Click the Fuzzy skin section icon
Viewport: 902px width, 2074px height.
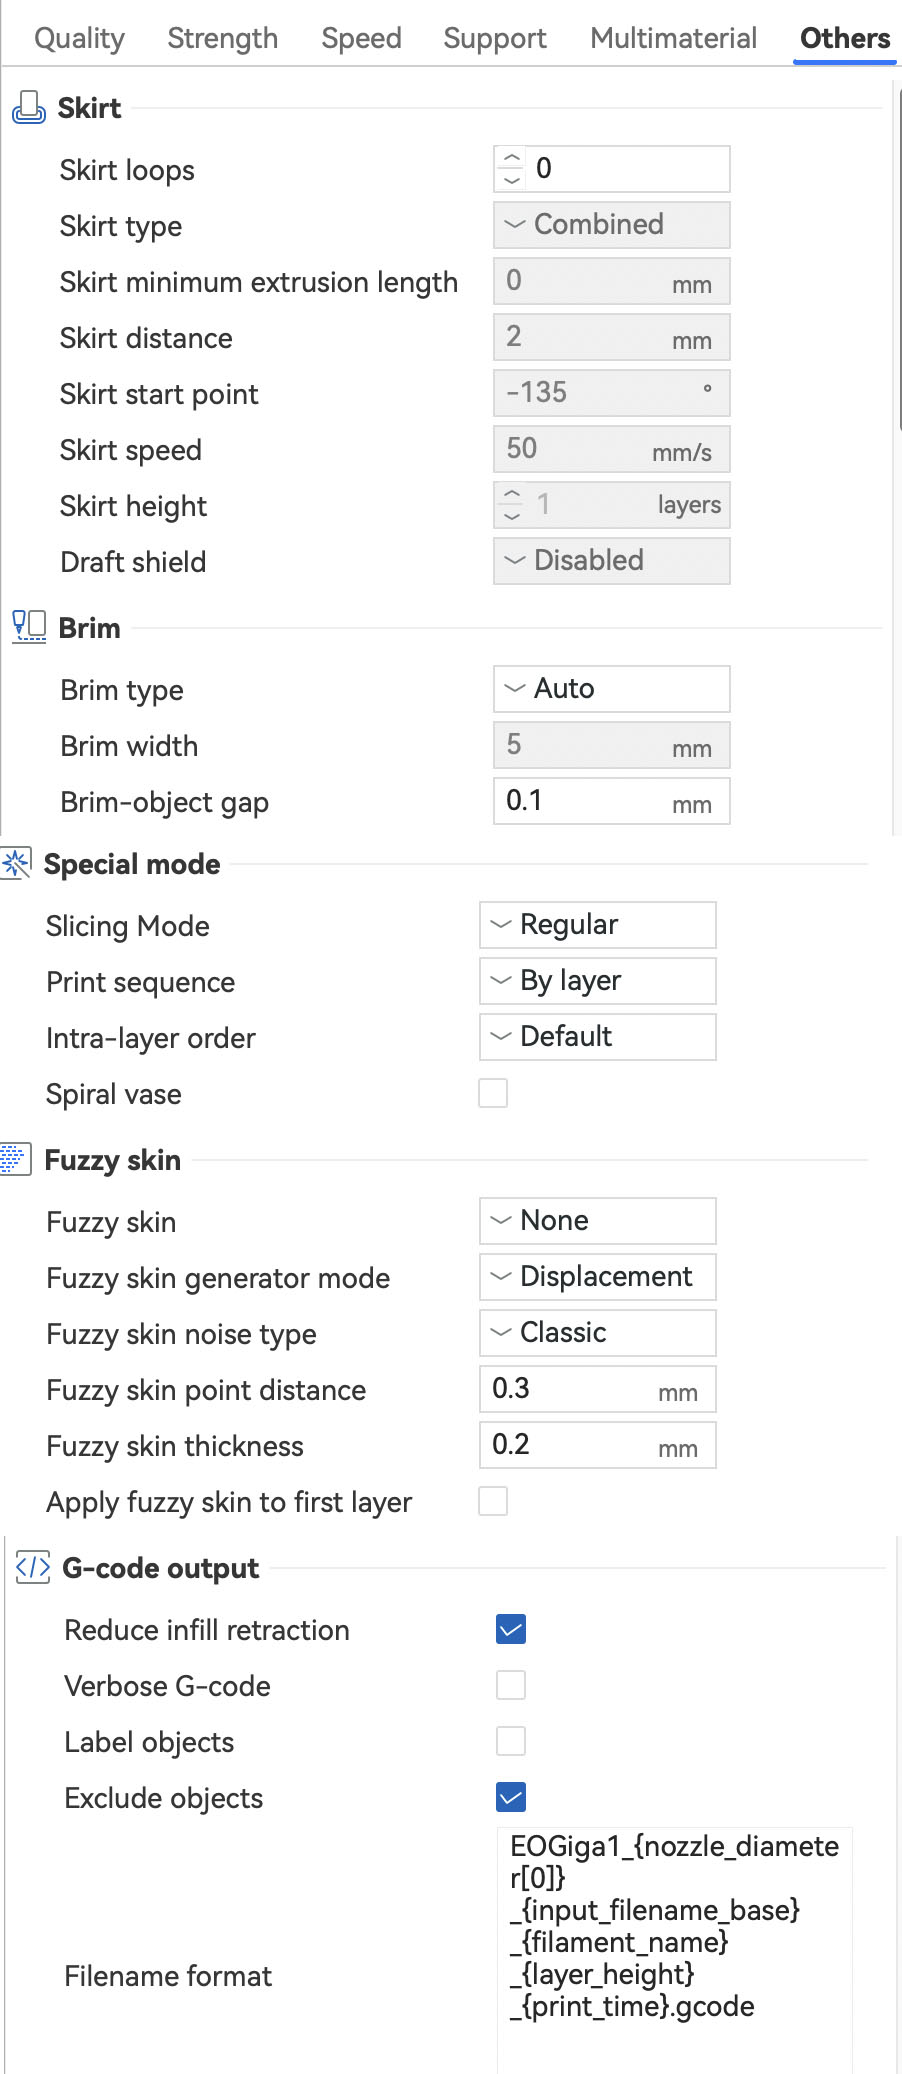(x=15, y=1160)
